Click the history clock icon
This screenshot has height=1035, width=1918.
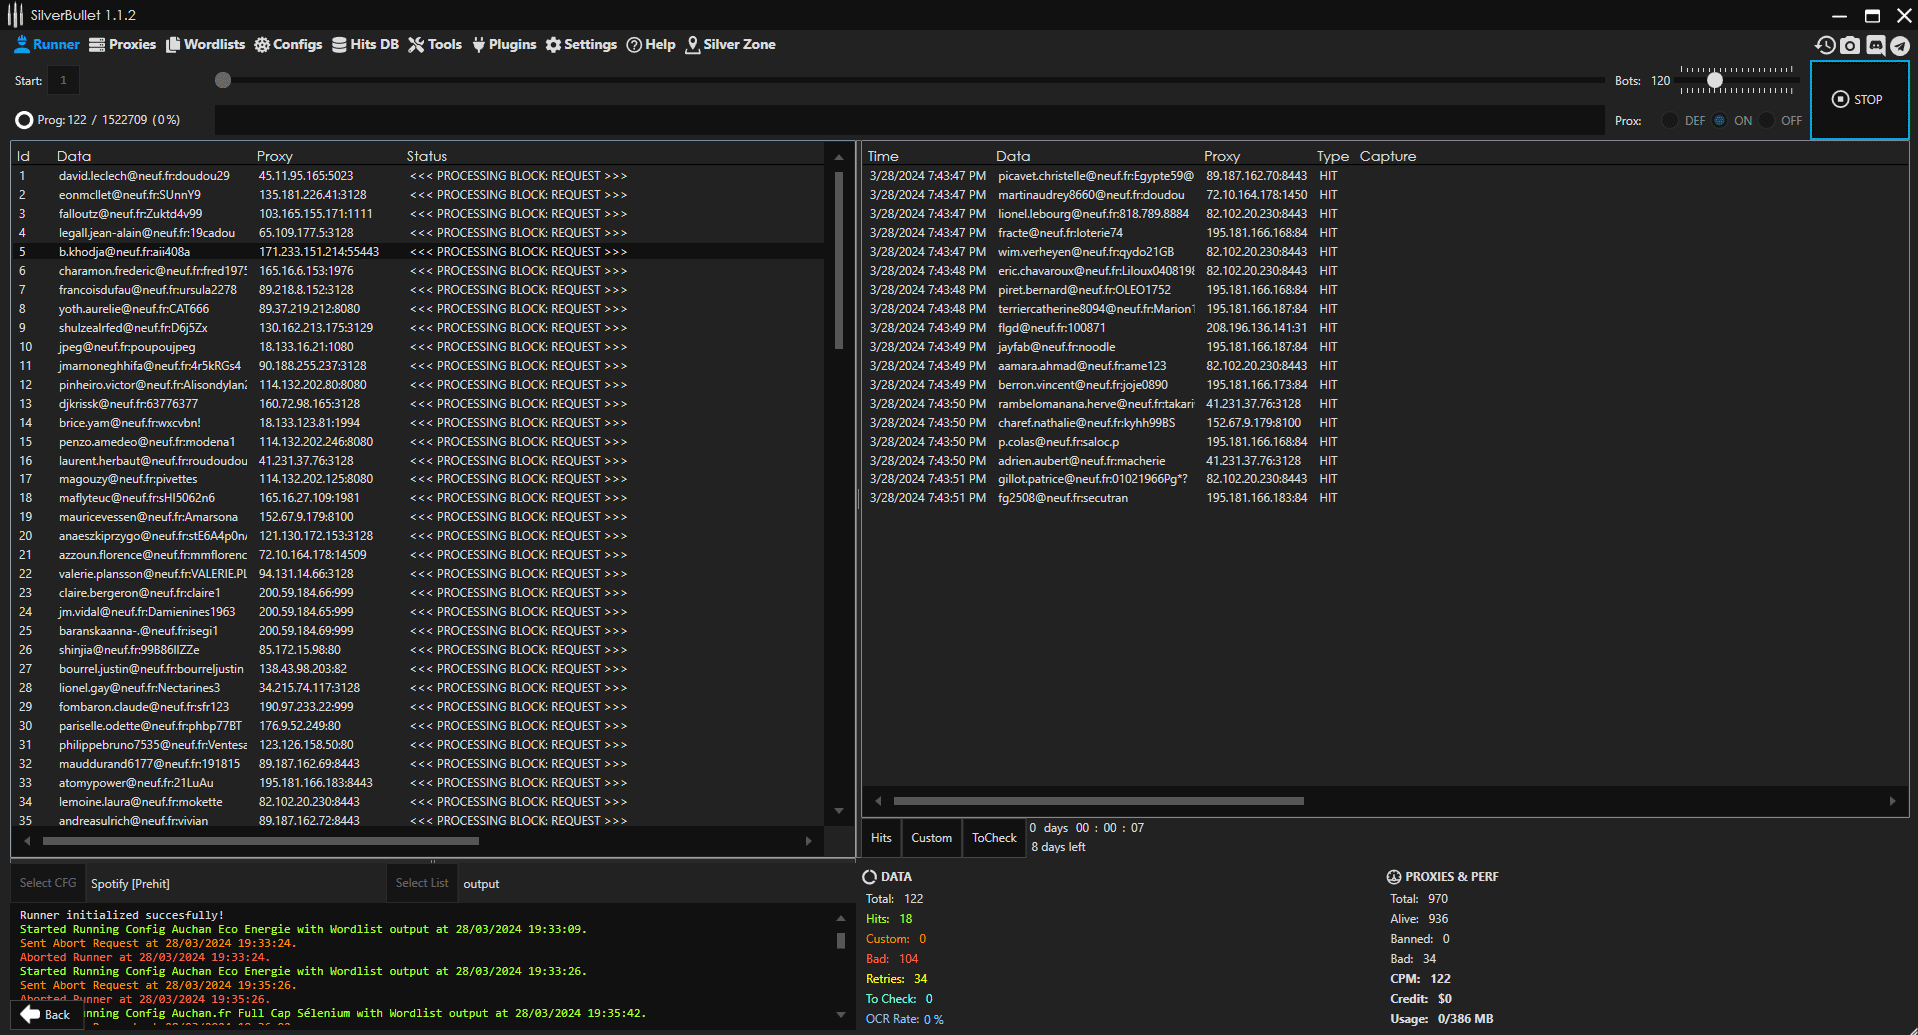(1825, 45)
